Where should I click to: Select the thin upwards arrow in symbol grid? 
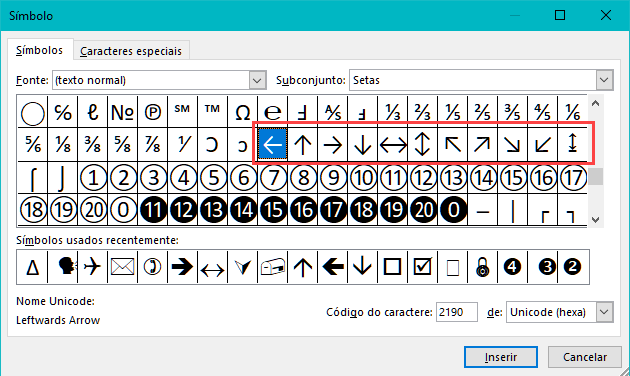point(303,145)
